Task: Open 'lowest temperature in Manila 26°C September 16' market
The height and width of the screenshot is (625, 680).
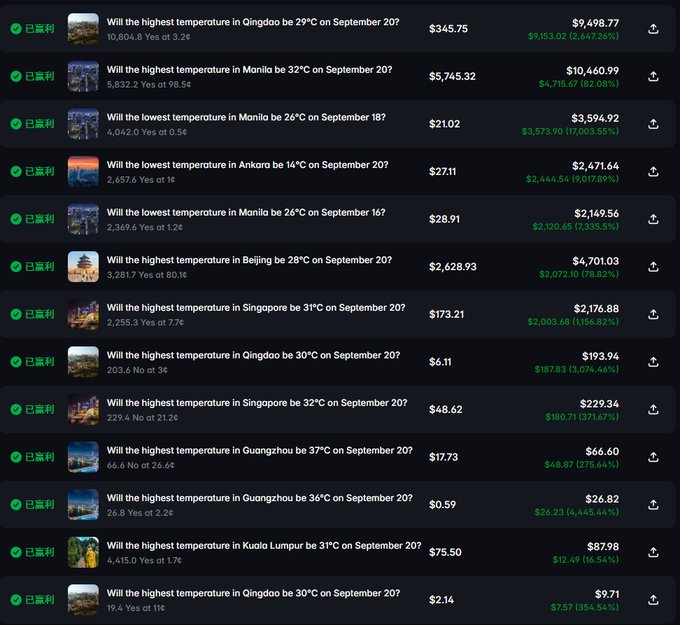Action: tap(246, 213)
